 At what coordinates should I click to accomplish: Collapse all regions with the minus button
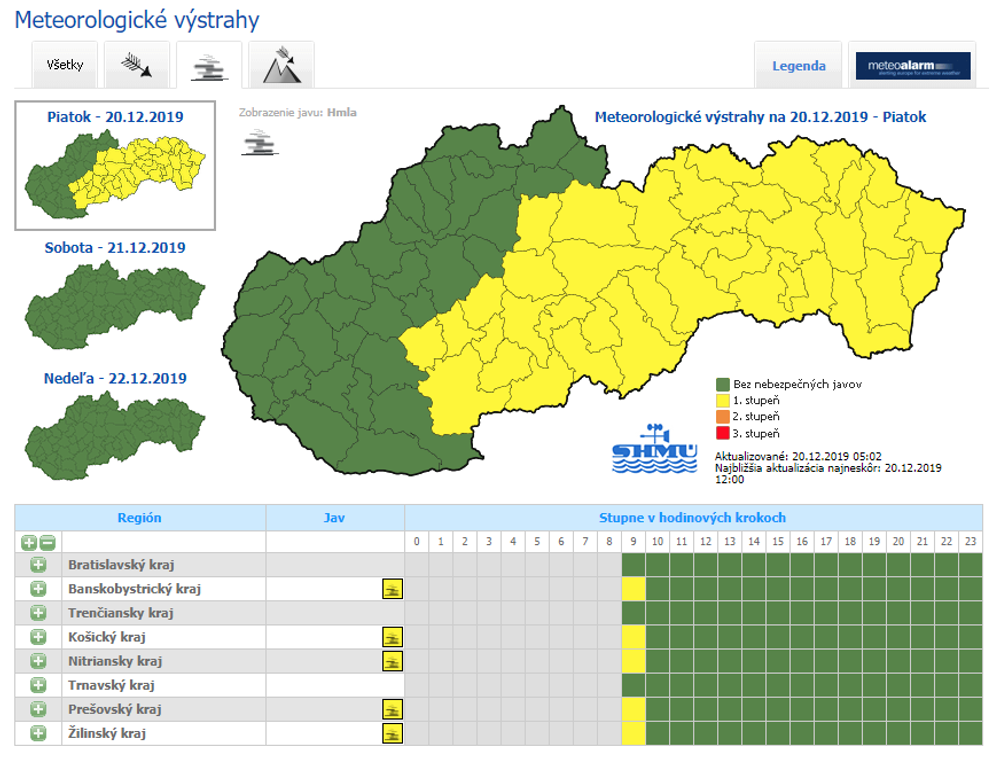point(46,542)
